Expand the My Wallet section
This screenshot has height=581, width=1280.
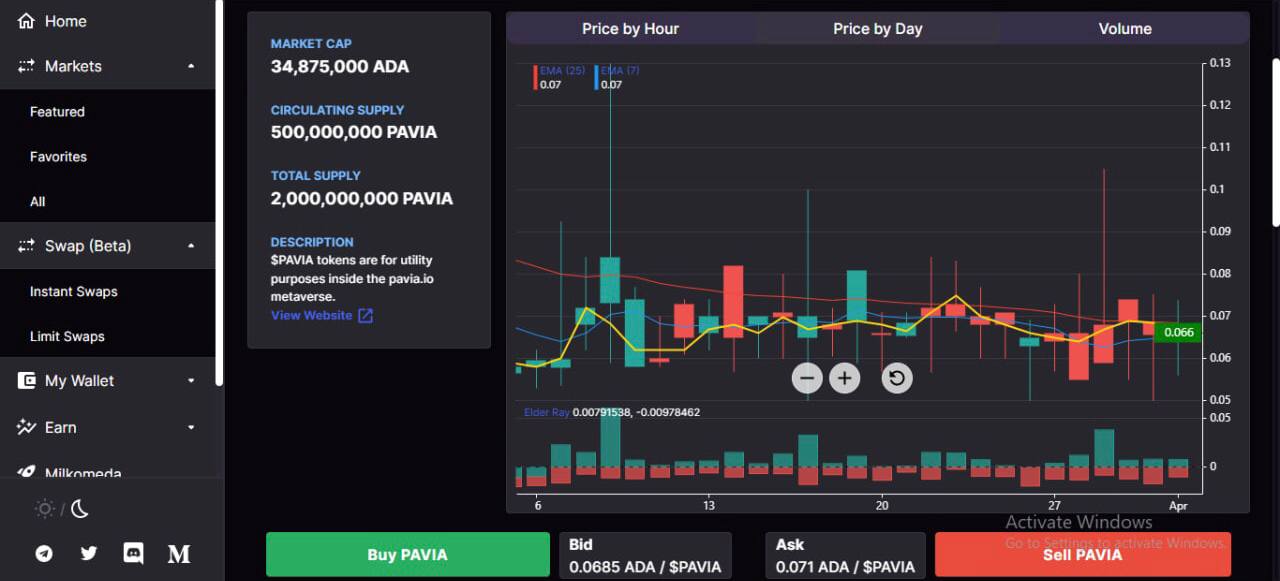click(x=191, y=381)
